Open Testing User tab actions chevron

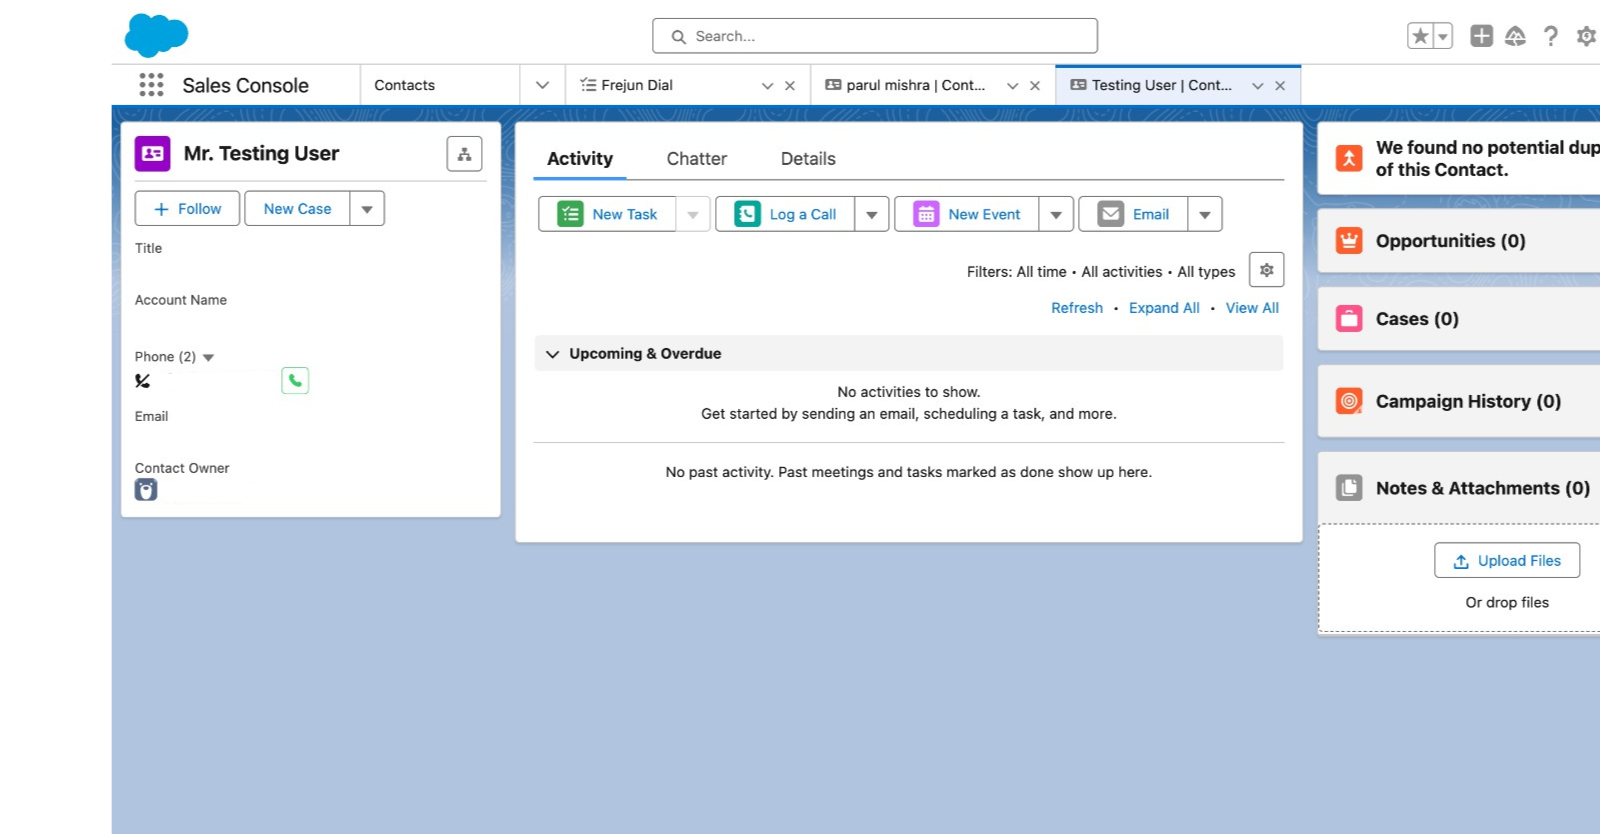(x=1257, y=86)
